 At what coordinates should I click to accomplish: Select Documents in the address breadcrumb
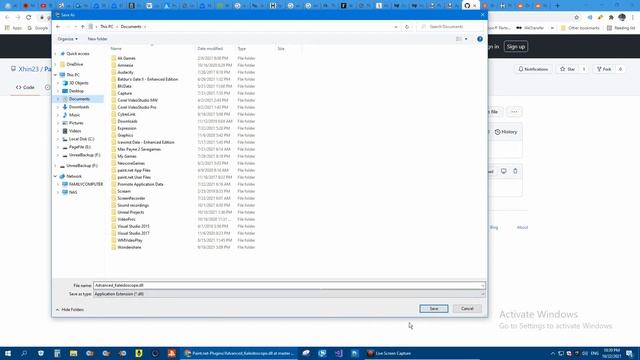[x=131, y=27]
